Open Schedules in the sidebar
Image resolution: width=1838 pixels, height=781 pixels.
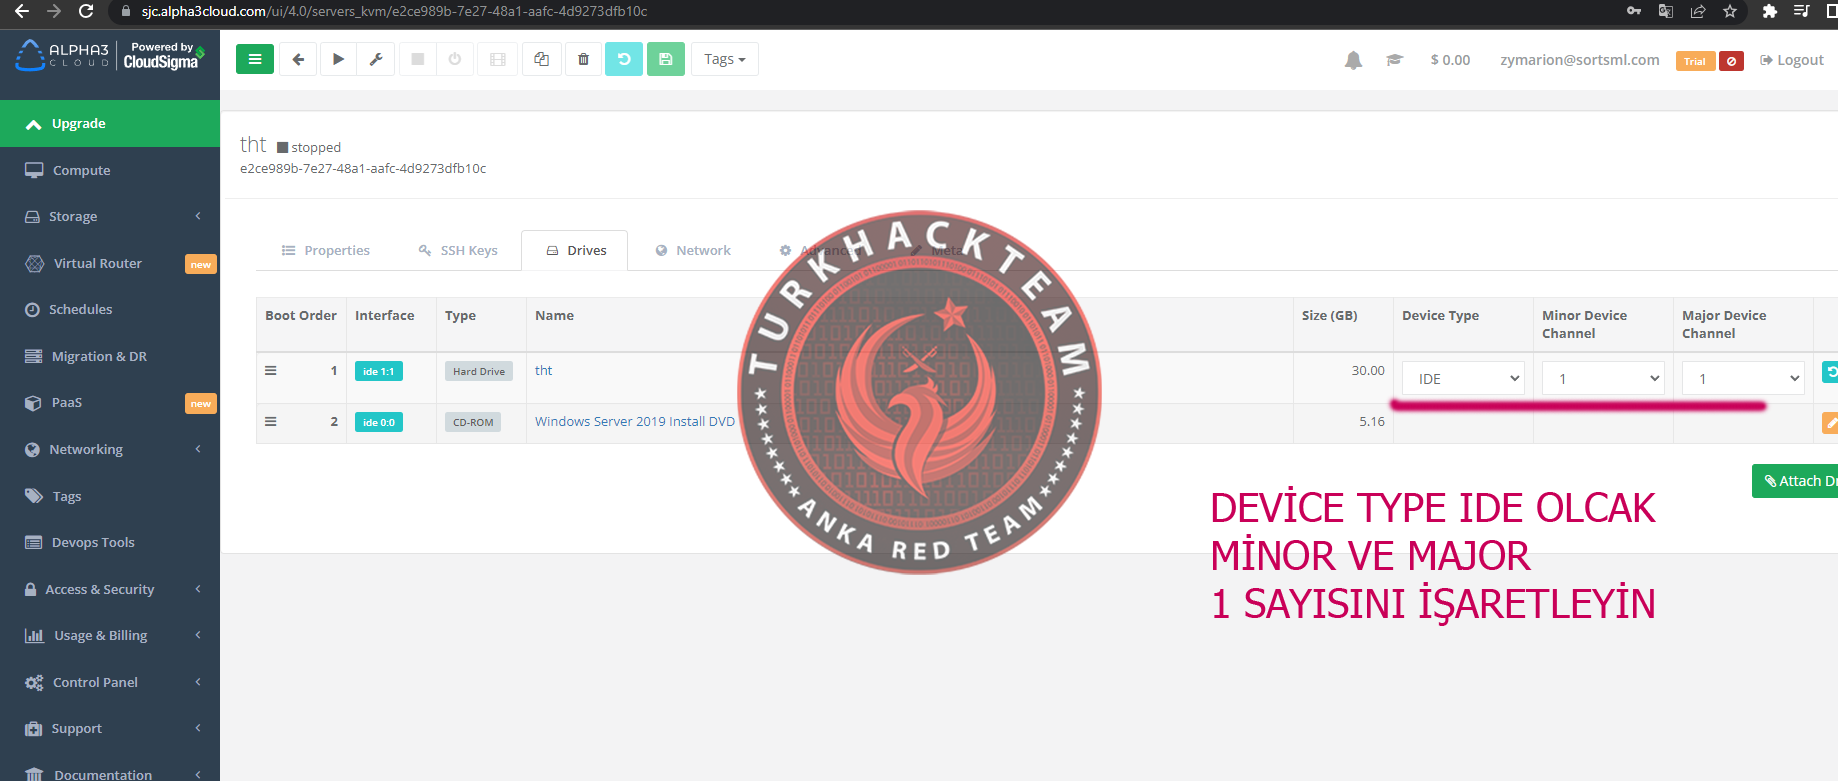coord(110,309)
